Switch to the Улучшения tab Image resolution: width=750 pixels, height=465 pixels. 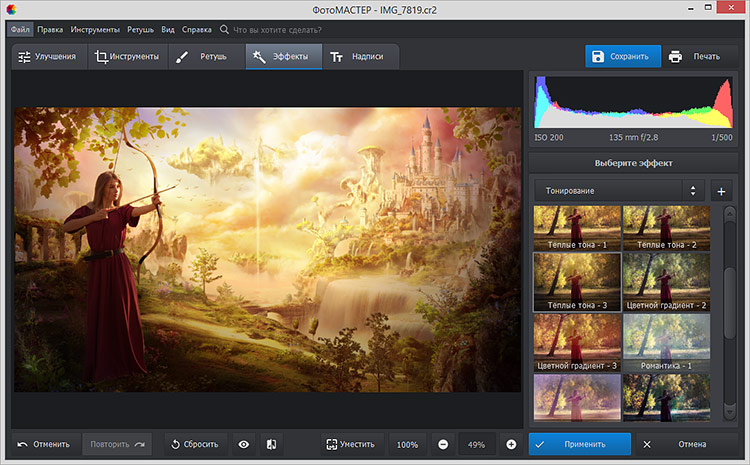point(47,57)
